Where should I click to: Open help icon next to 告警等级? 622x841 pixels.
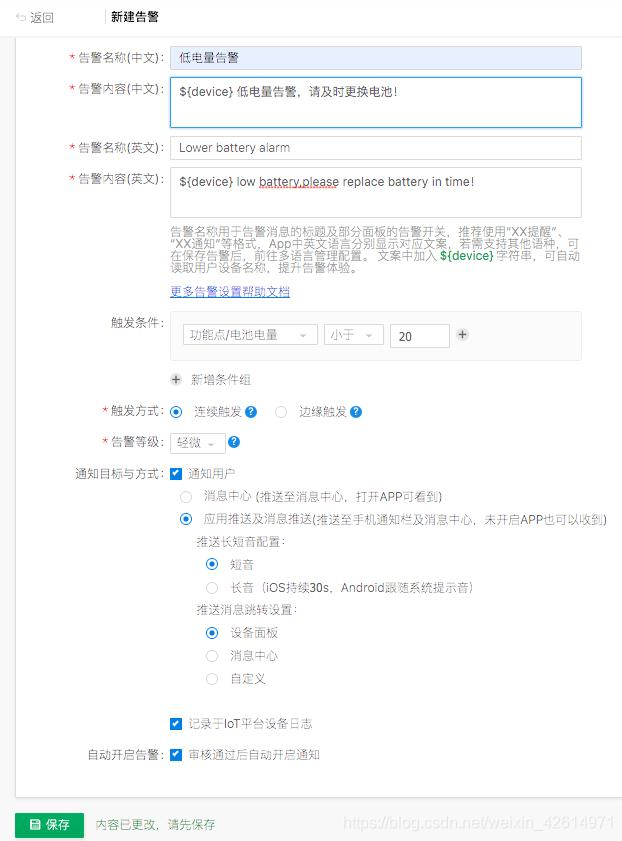point(234,442)
